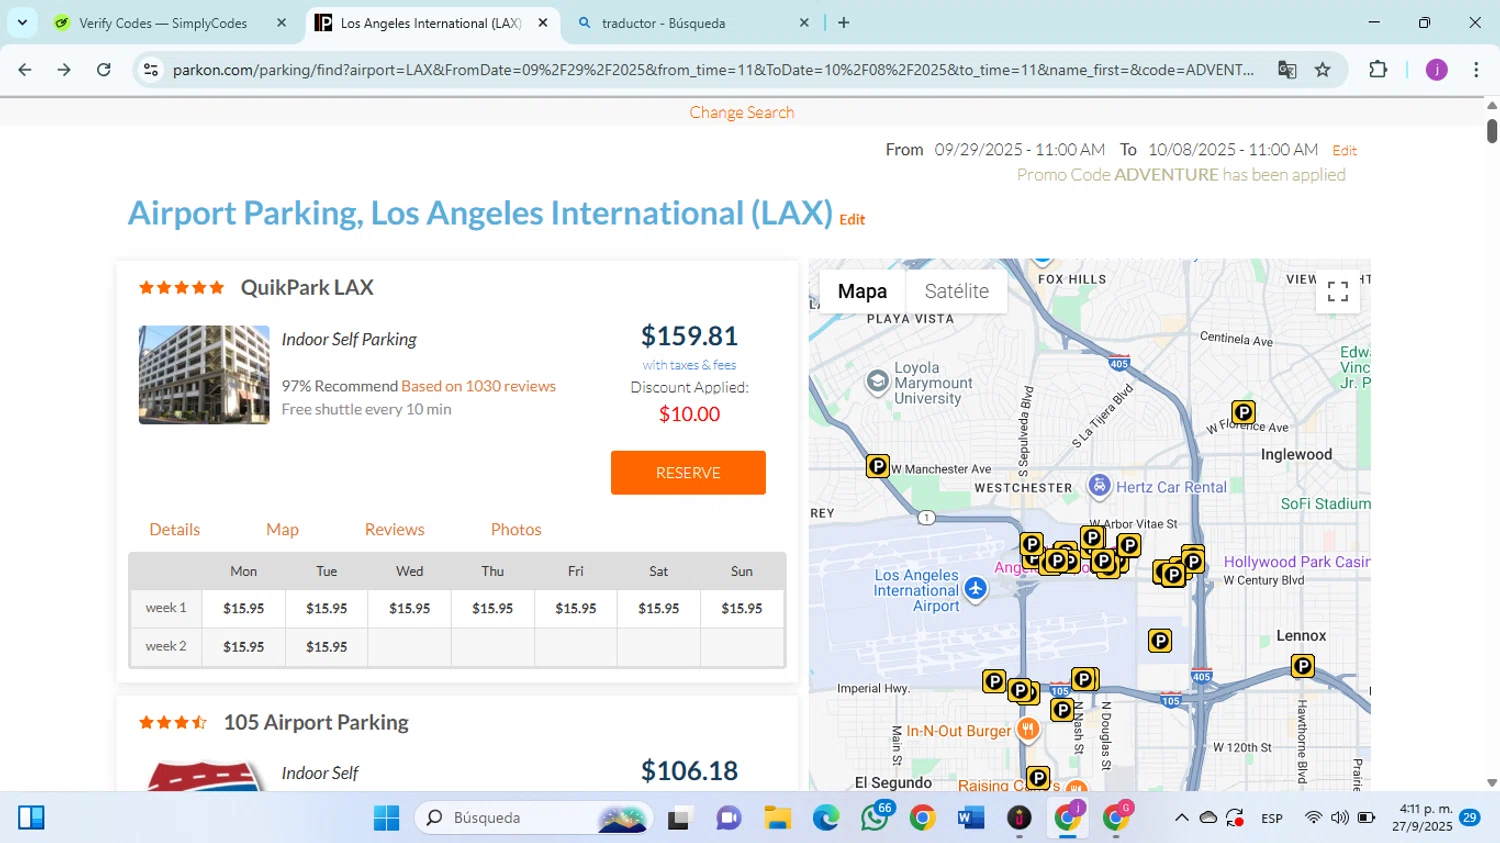The height and width of the screenshot is (843, 1500).
Task: Open Windows Start menu
Action: (386, 818)
